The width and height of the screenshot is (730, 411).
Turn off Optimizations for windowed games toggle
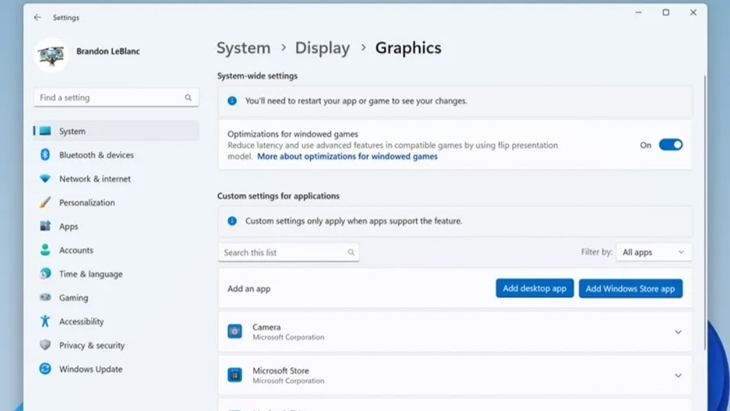point(670,145)
